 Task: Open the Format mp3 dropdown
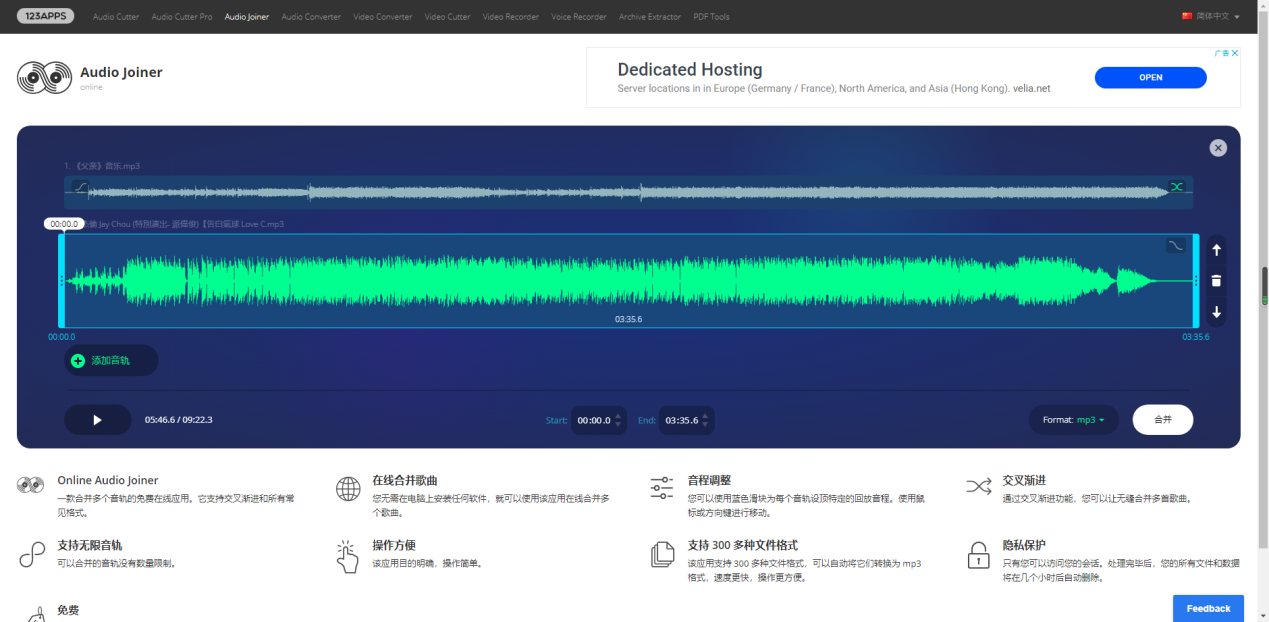[x=1073, y=420]
